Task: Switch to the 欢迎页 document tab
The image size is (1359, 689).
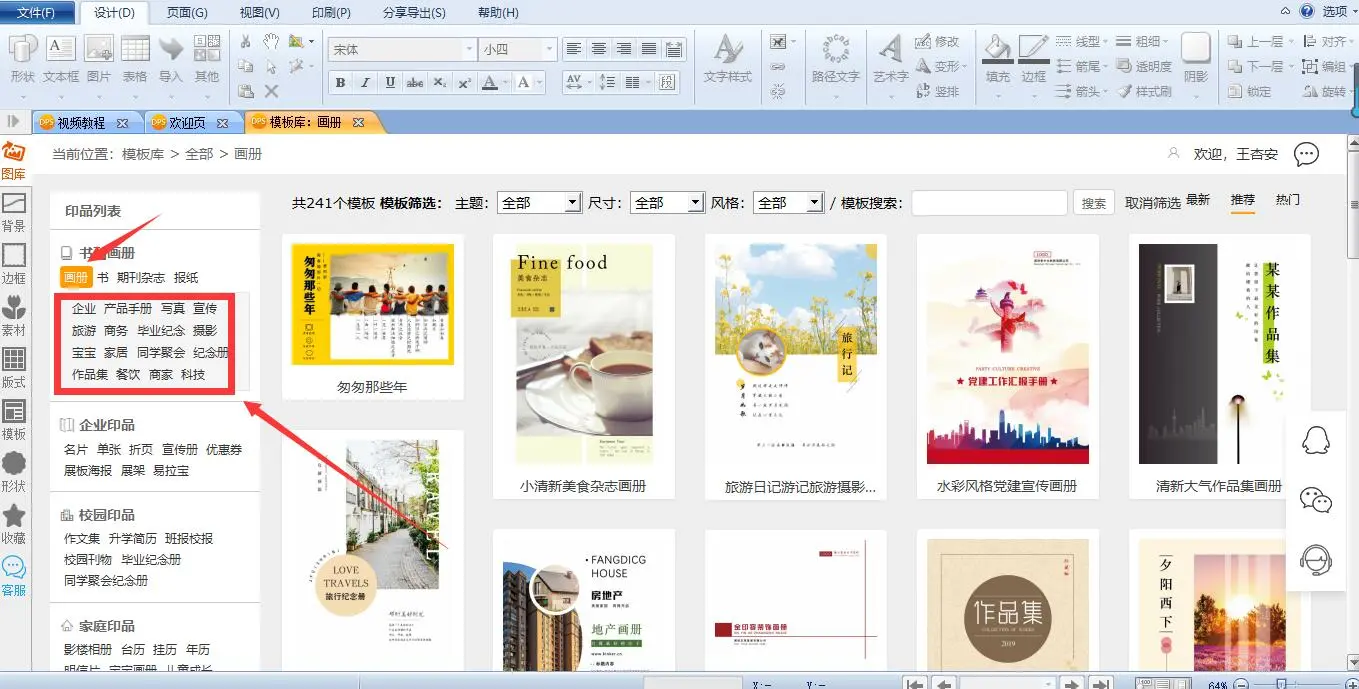Action: pyautogui.click(x=187, y=123)
